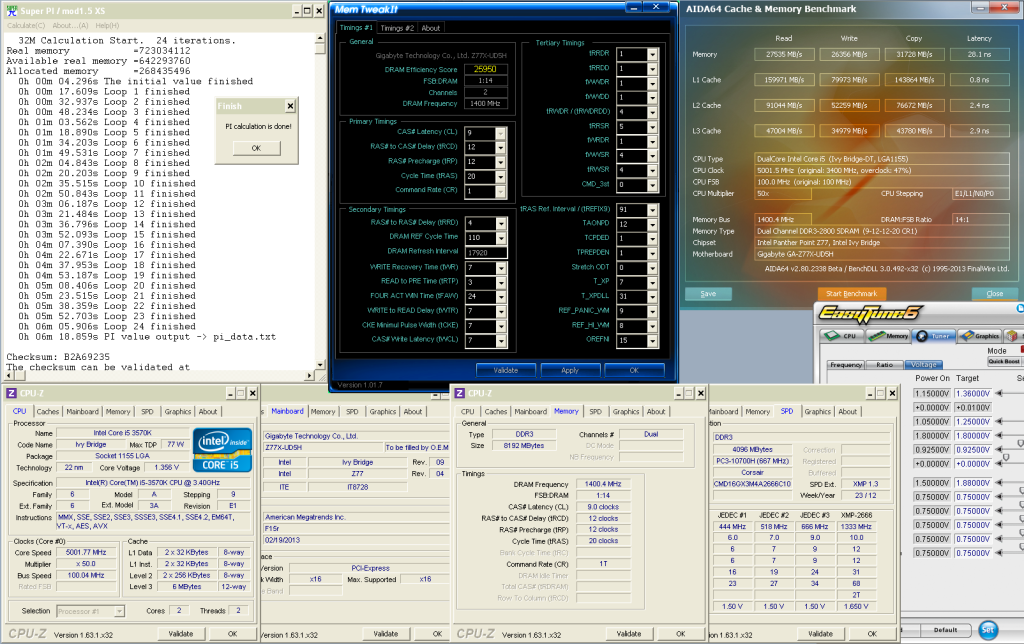Open the TAONPD dropdown in MemTweakIt
This screenshot has width=1024, height=644.
[652, 225]
